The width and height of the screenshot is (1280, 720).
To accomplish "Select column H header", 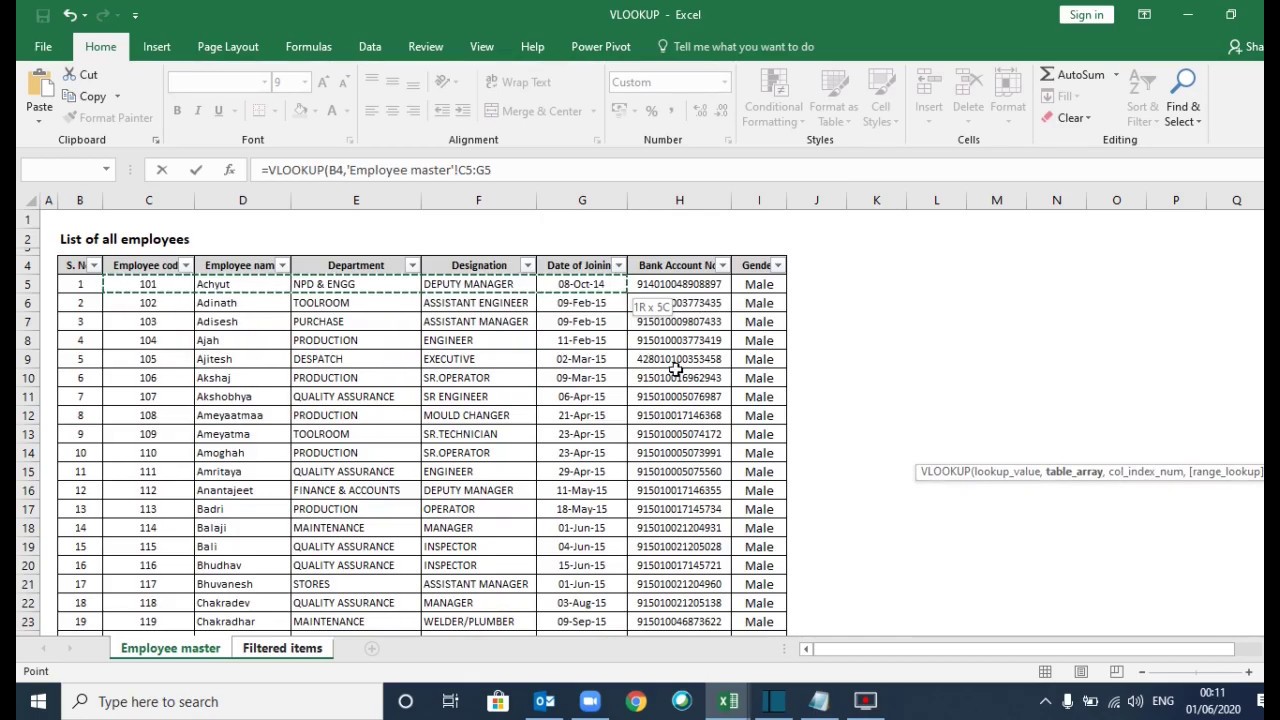I will [679, 201].
